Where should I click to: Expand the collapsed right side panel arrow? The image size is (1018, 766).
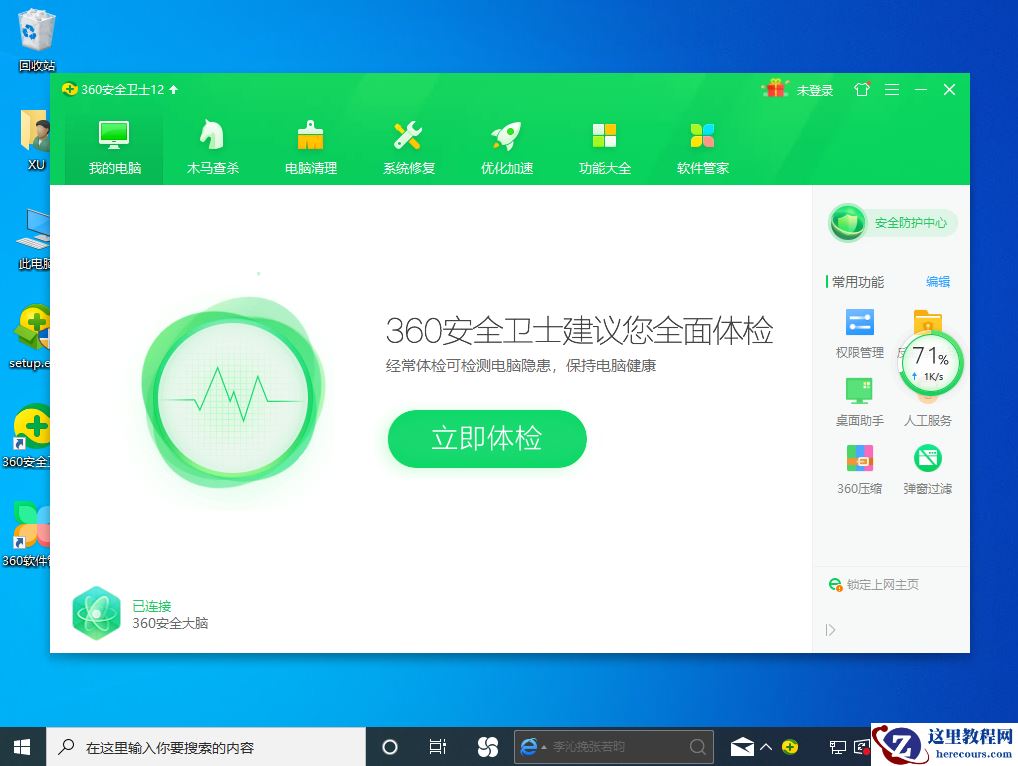click(x=831, y=630)
